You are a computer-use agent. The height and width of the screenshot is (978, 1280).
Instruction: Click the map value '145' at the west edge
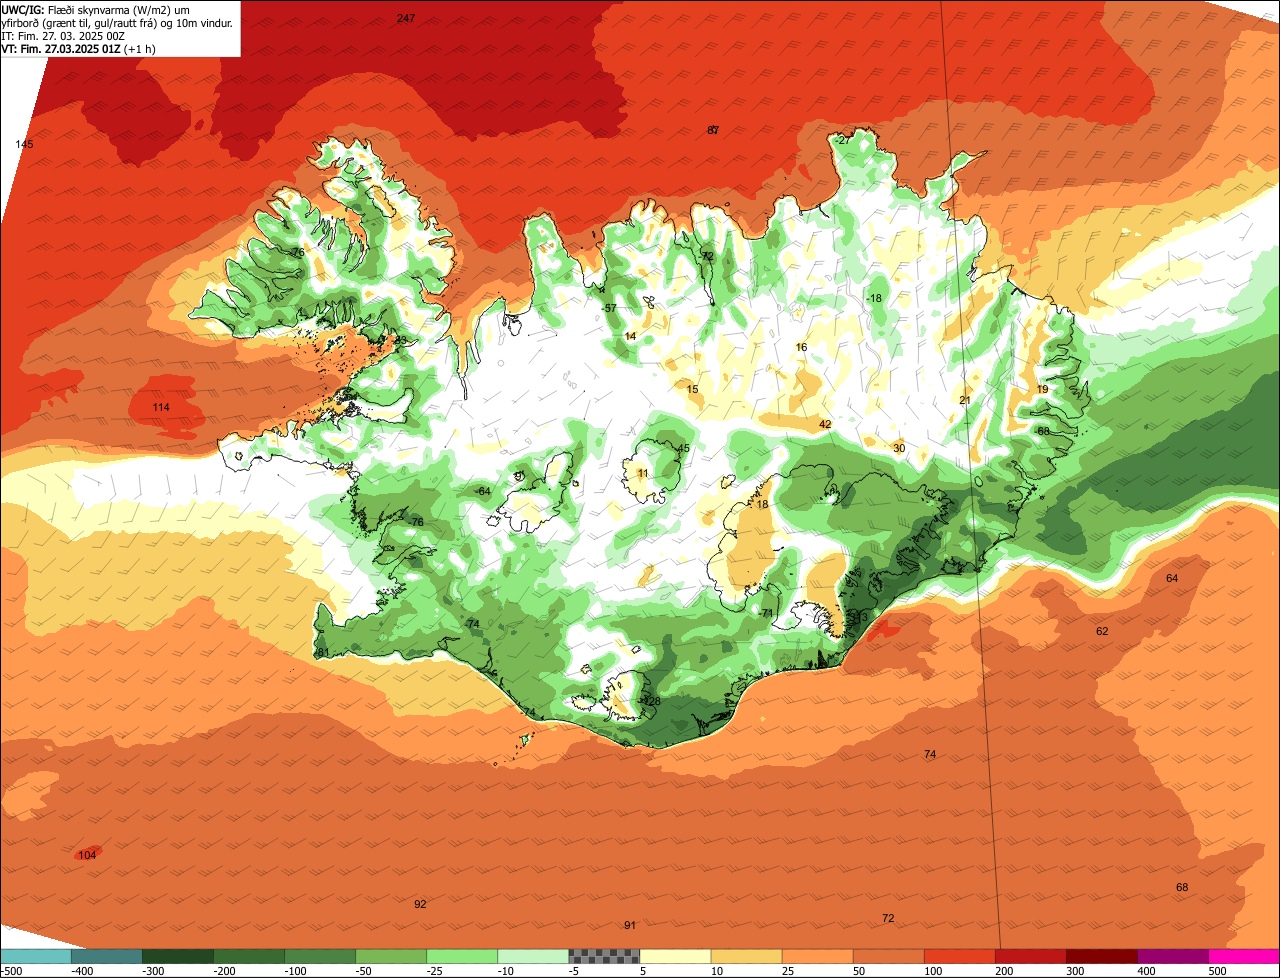(x=24, y=144)
